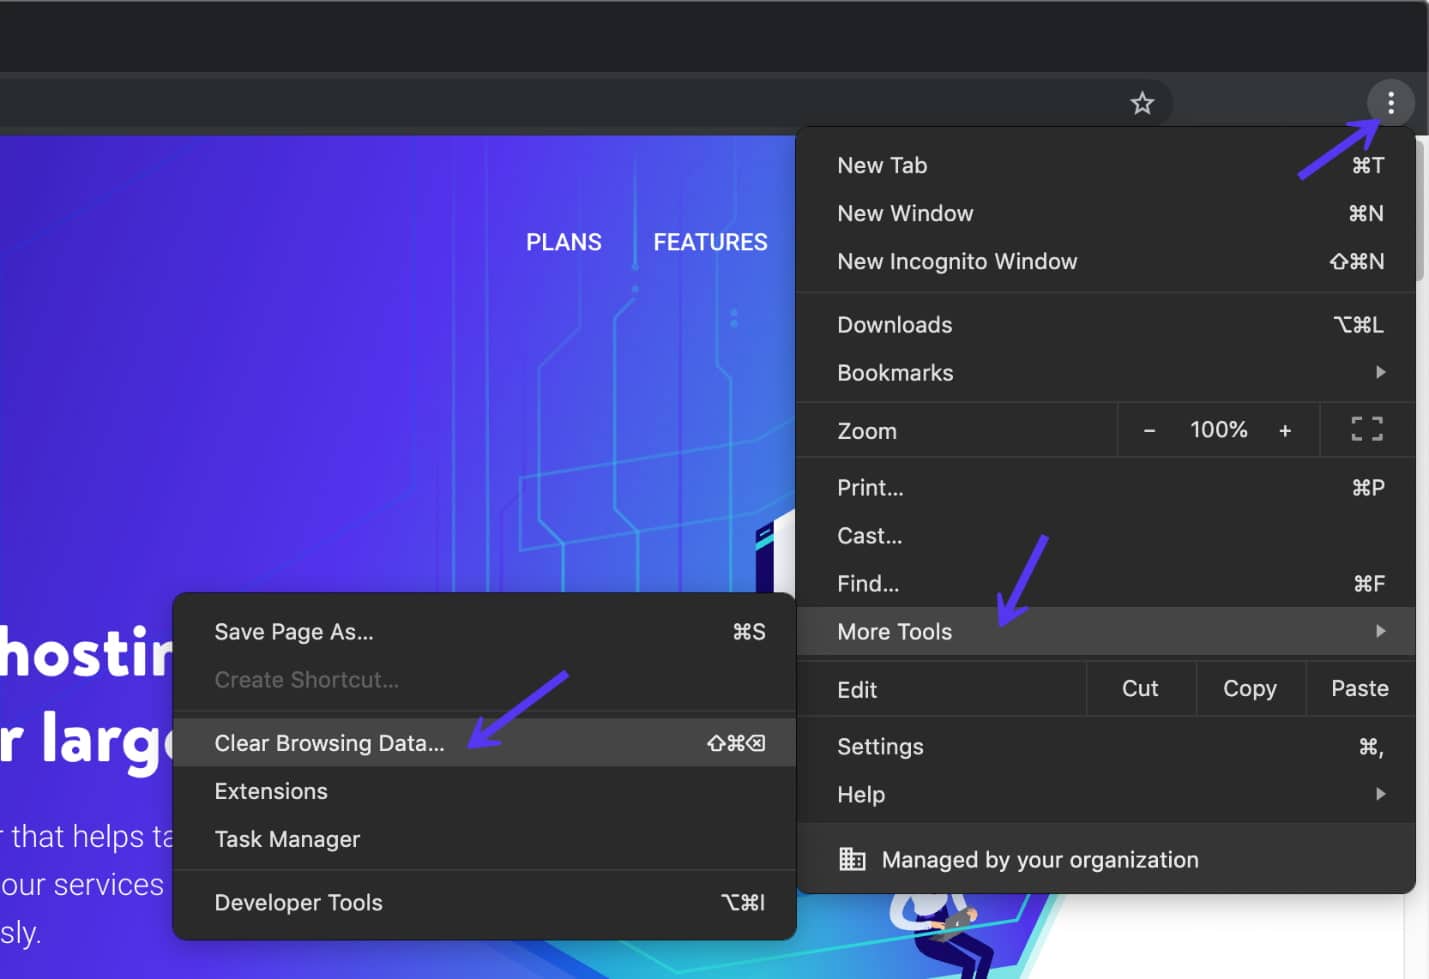1429x979 pixels.
Task: Click the FEATURES navigation link
Action: point(710,241)
